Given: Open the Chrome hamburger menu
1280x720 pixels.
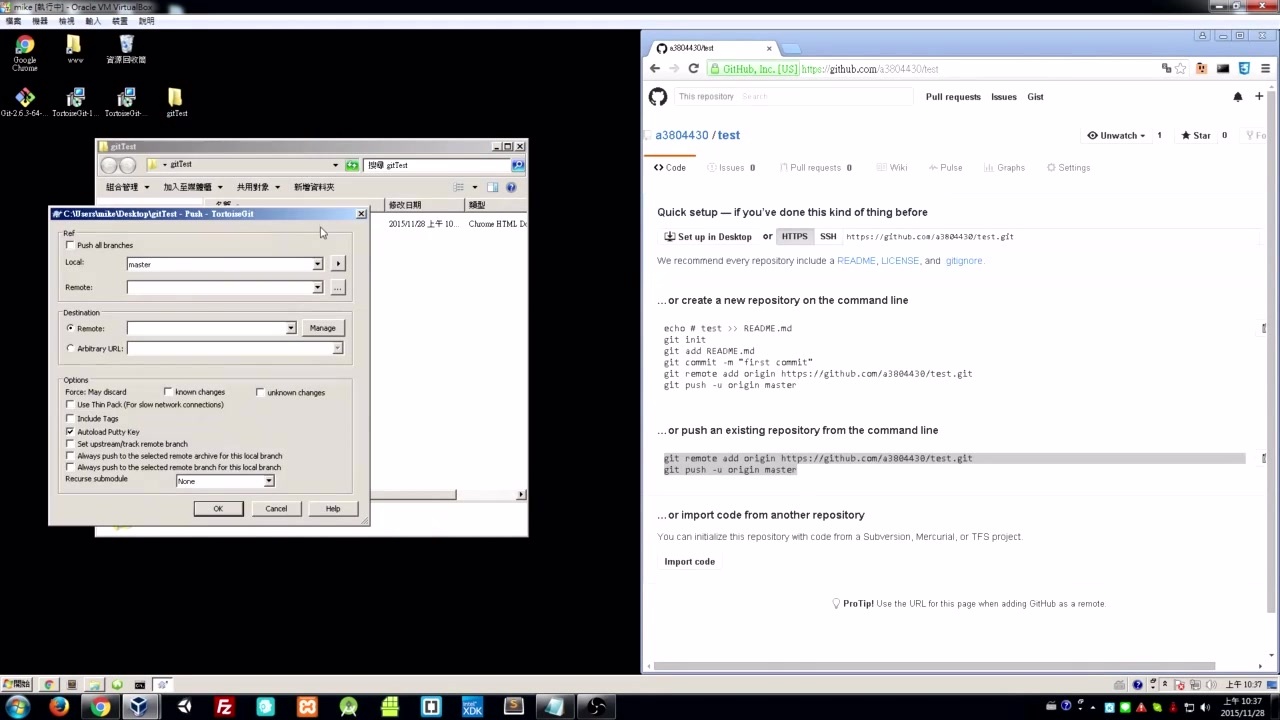Looking at the screenshot, I should pyautogui.click(x=1265, y=69).
